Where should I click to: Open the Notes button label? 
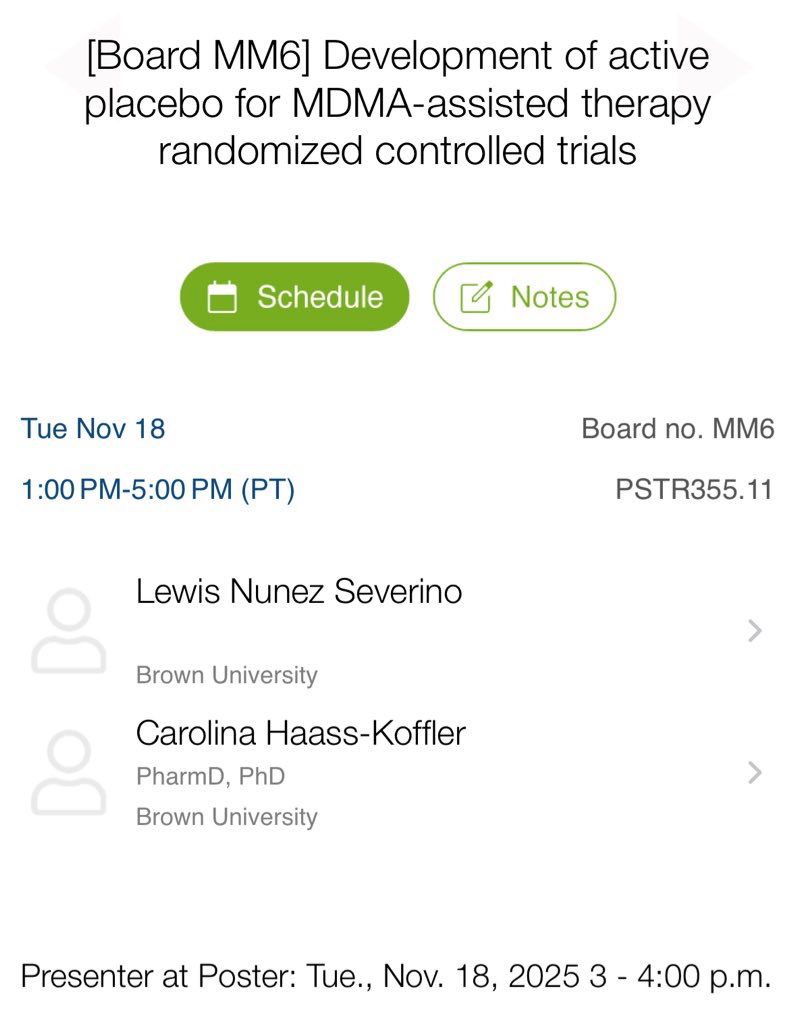(549, 297)
